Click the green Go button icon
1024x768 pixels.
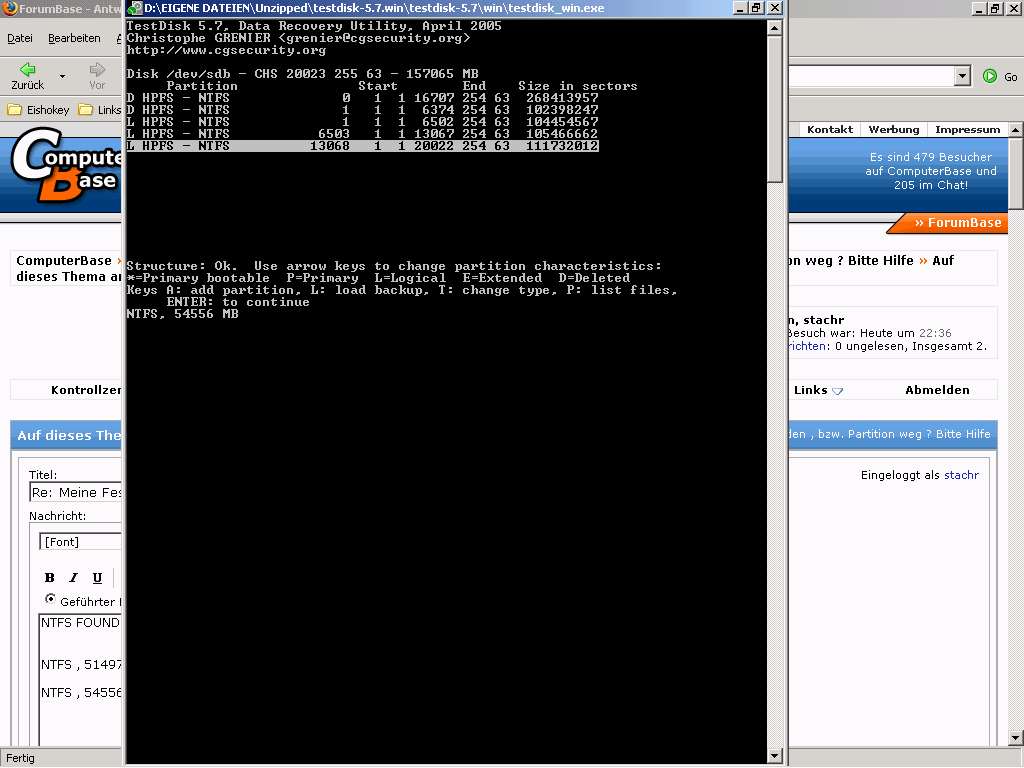tap(990, 76)
